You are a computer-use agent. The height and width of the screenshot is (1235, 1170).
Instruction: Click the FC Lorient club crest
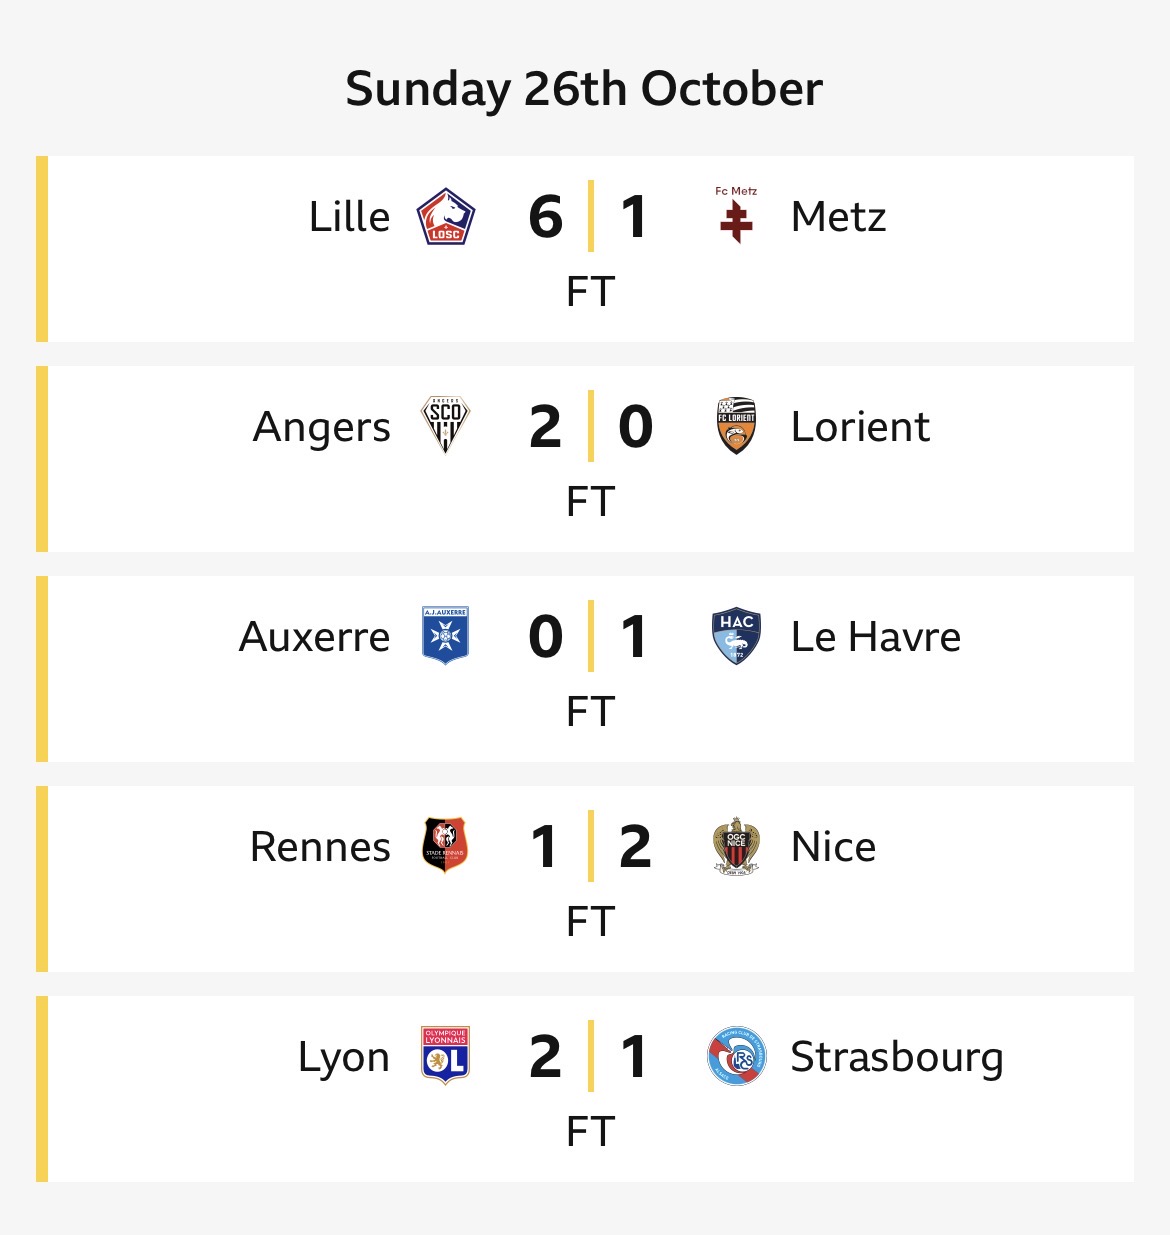(736, 426)
